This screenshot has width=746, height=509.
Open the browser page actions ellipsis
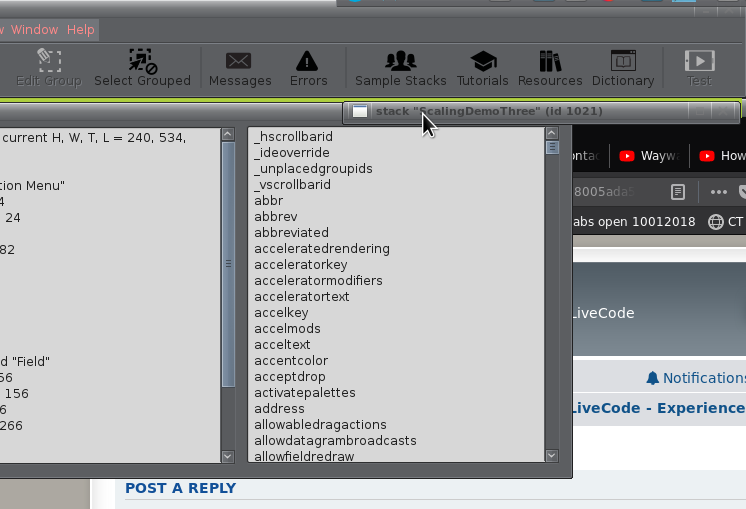point(718,192)
